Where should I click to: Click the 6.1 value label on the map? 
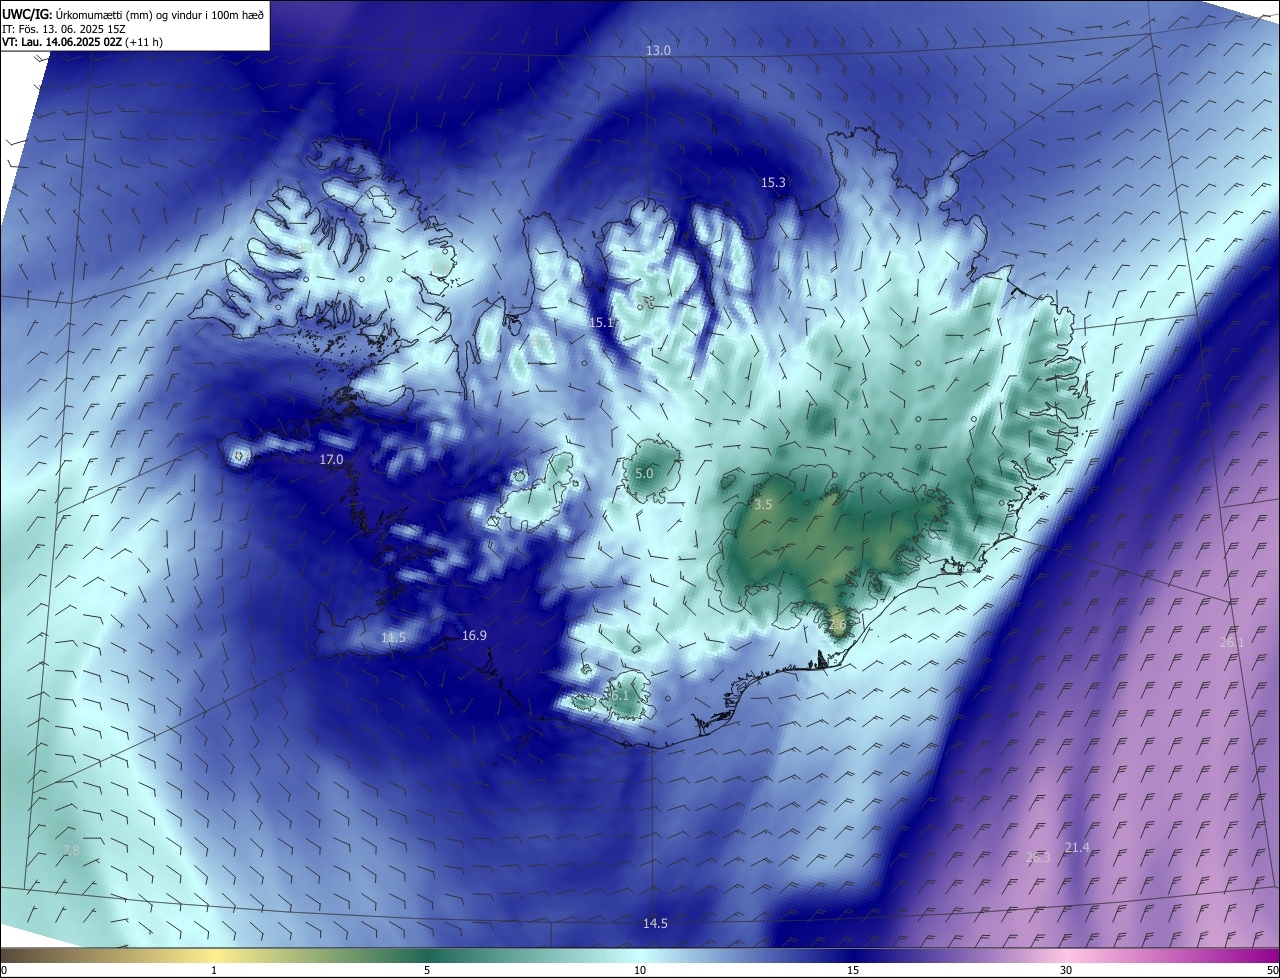pos(619,695)
